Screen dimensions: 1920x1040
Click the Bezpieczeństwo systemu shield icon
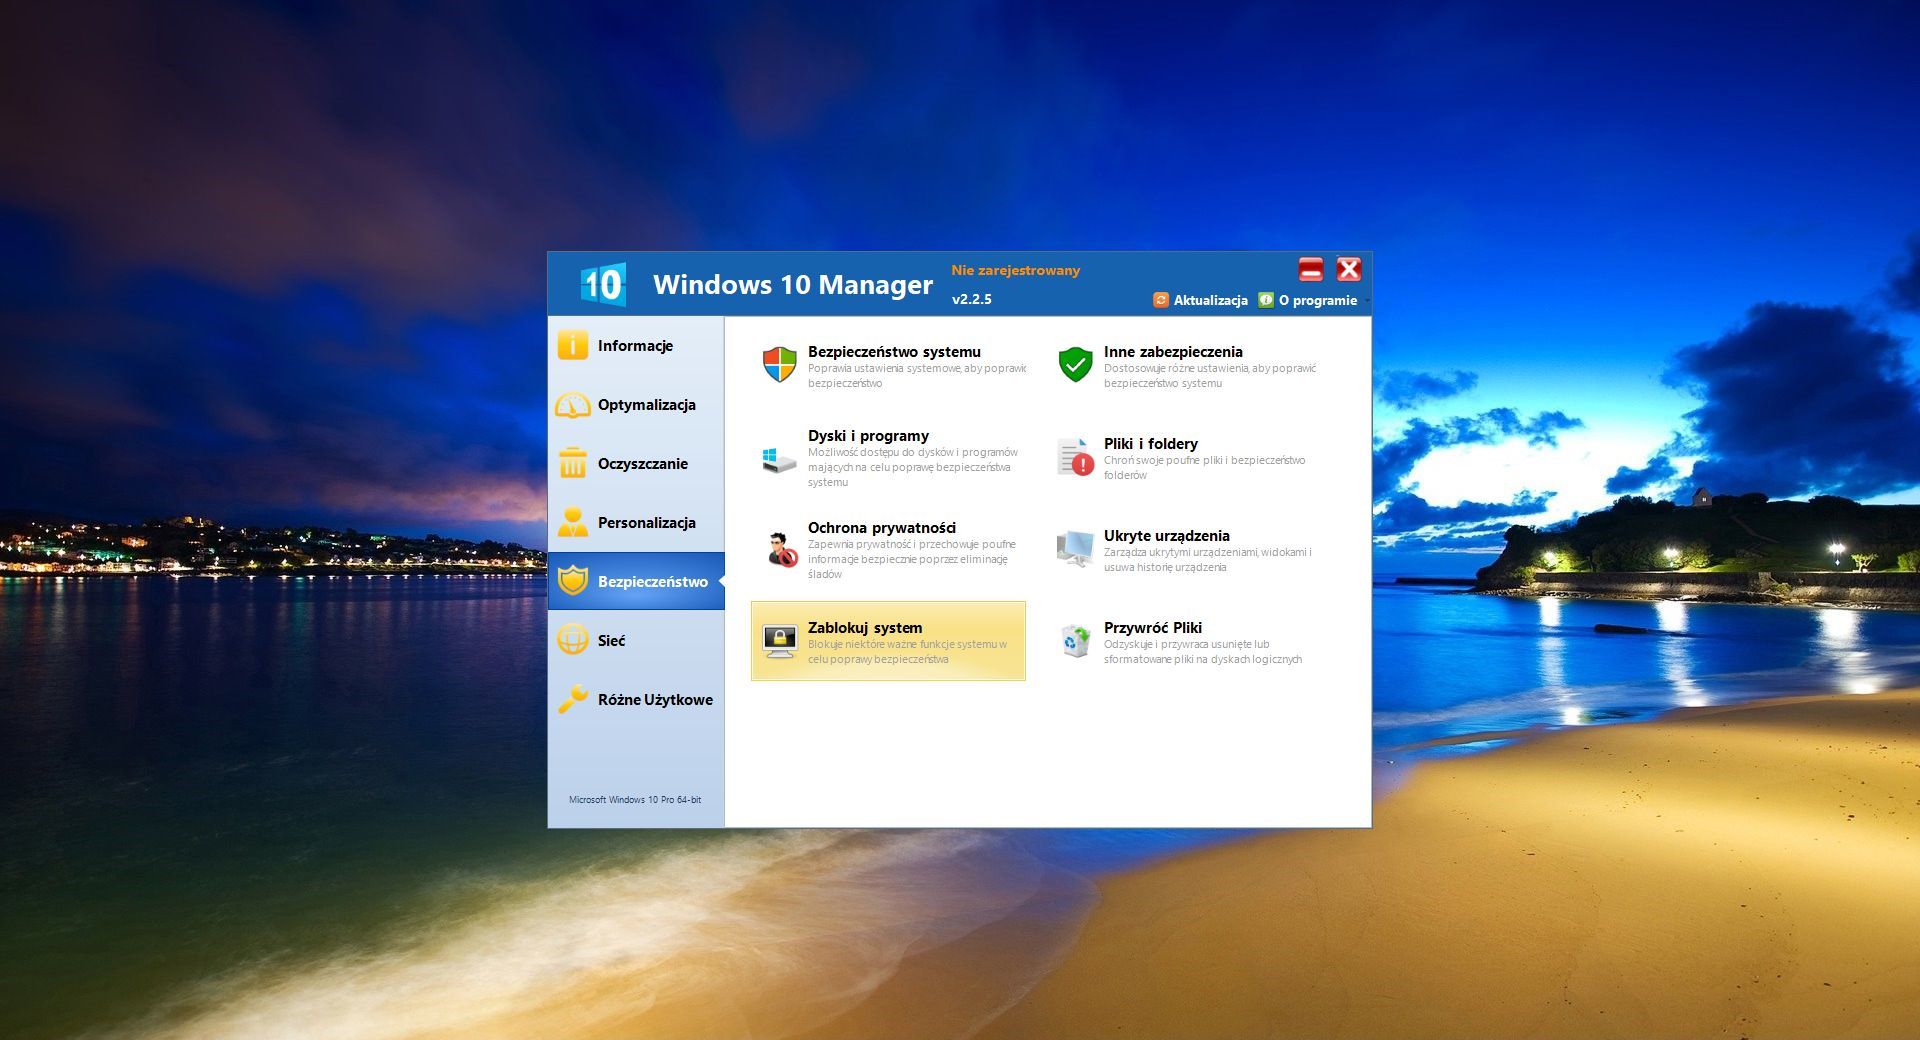779,365
